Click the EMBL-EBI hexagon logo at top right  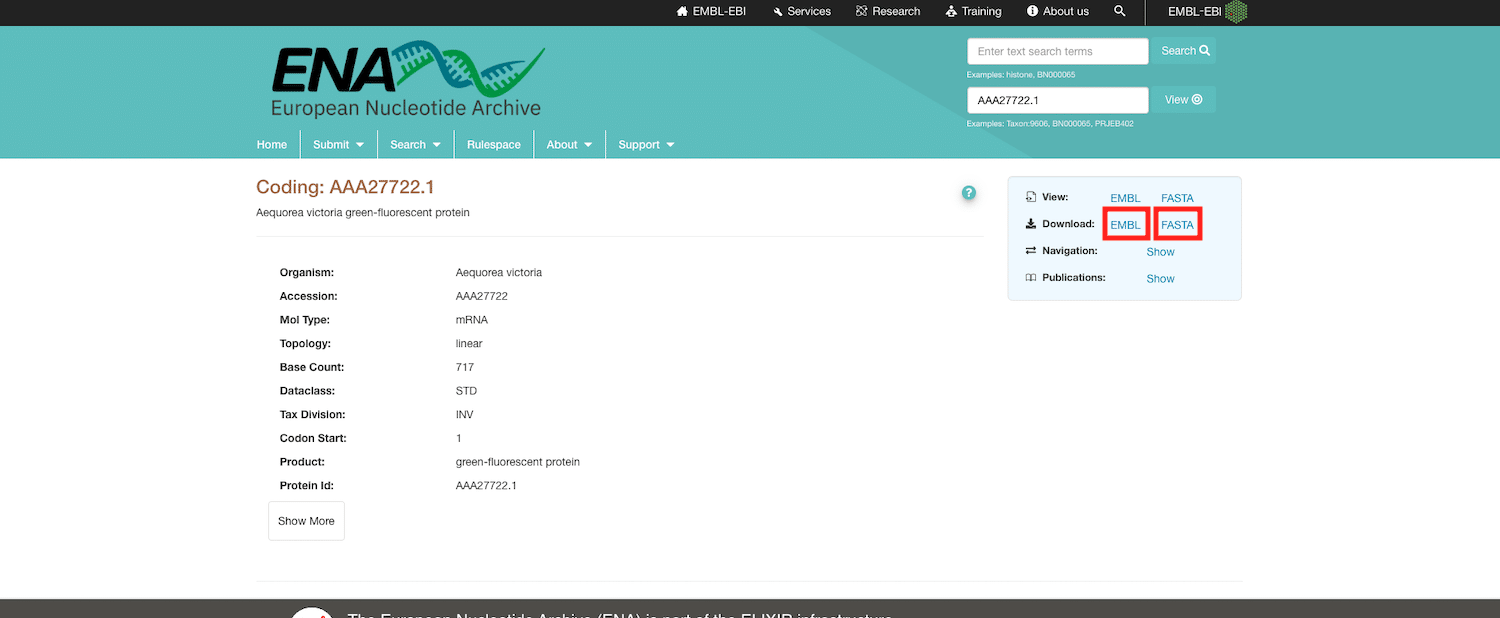point(1237,12)
